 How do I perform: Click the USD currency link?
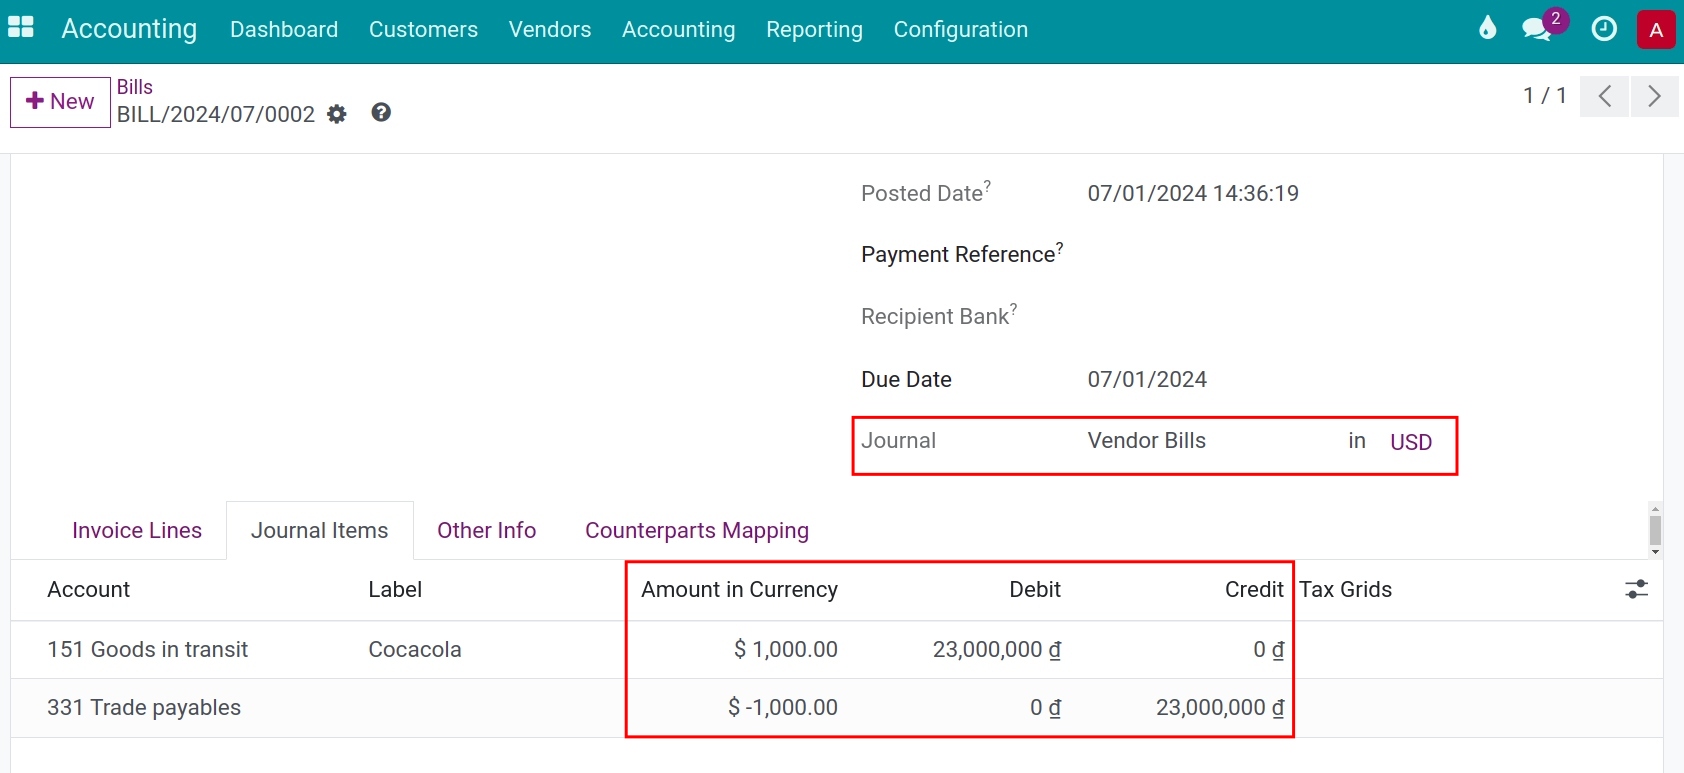click(1411, 442)
